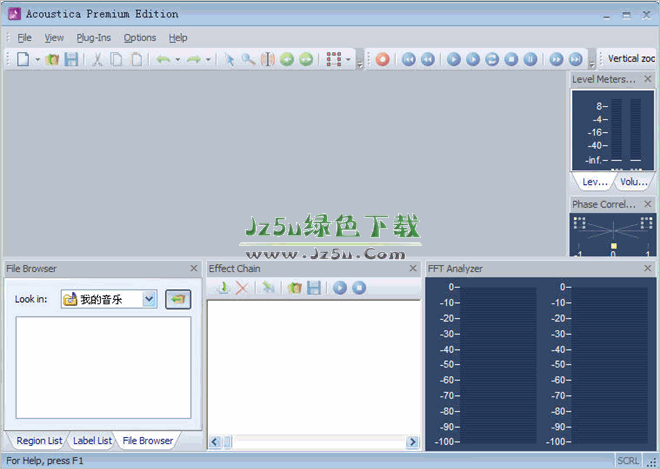This screenshot has width=660, height=469.
Task: Switch to the Label List tab
Action: 93,441
